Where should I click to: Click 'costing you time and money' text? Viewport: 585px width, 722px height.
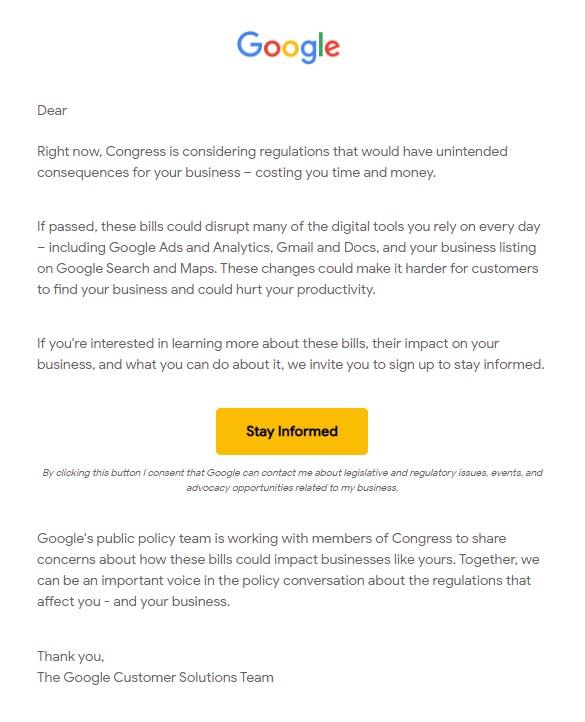[x=345, y=173]
